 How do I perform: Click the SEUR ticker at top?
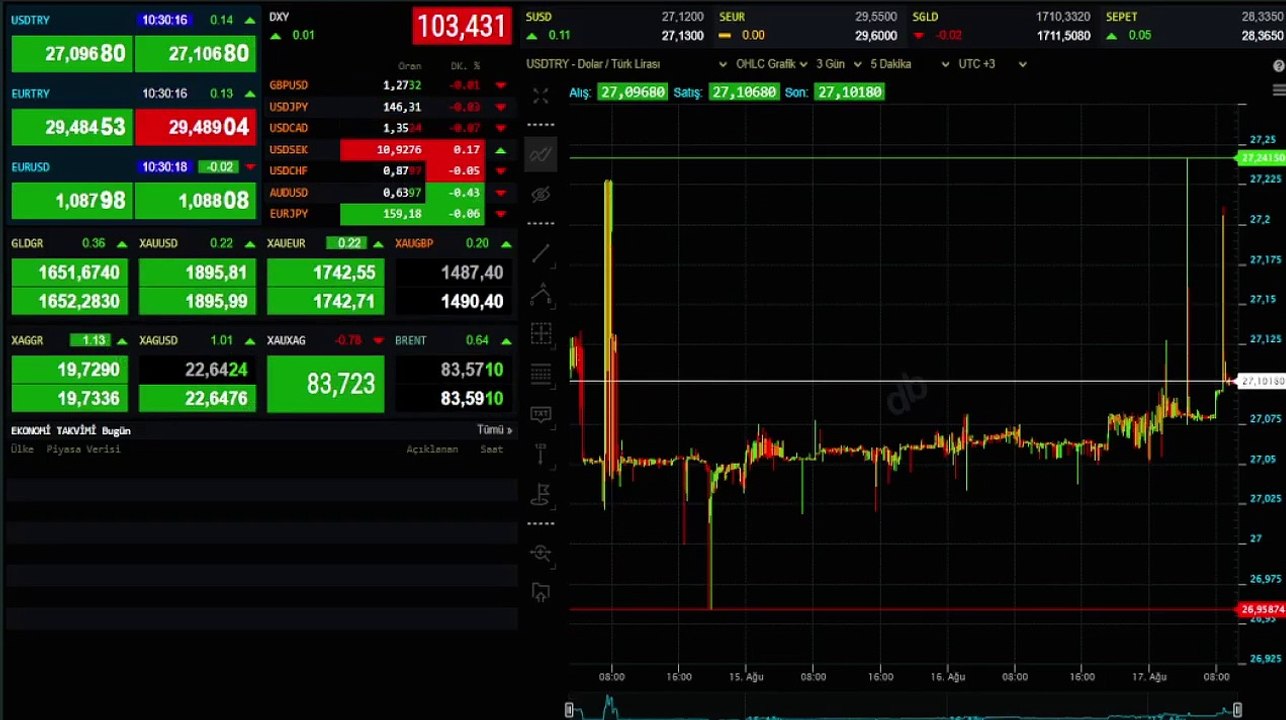(x=807, y=26)
